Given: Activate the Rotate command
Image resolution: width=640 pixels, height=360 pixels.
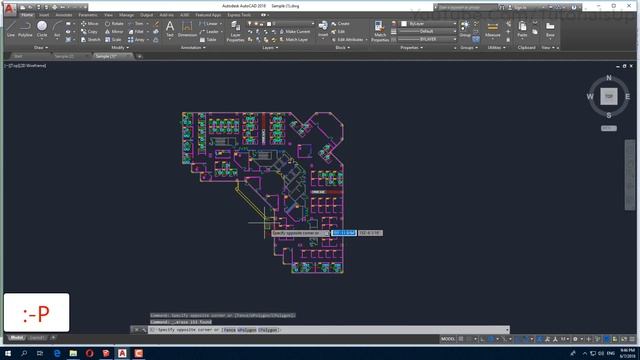Looking at the screenshot, I should click(114, 24).
